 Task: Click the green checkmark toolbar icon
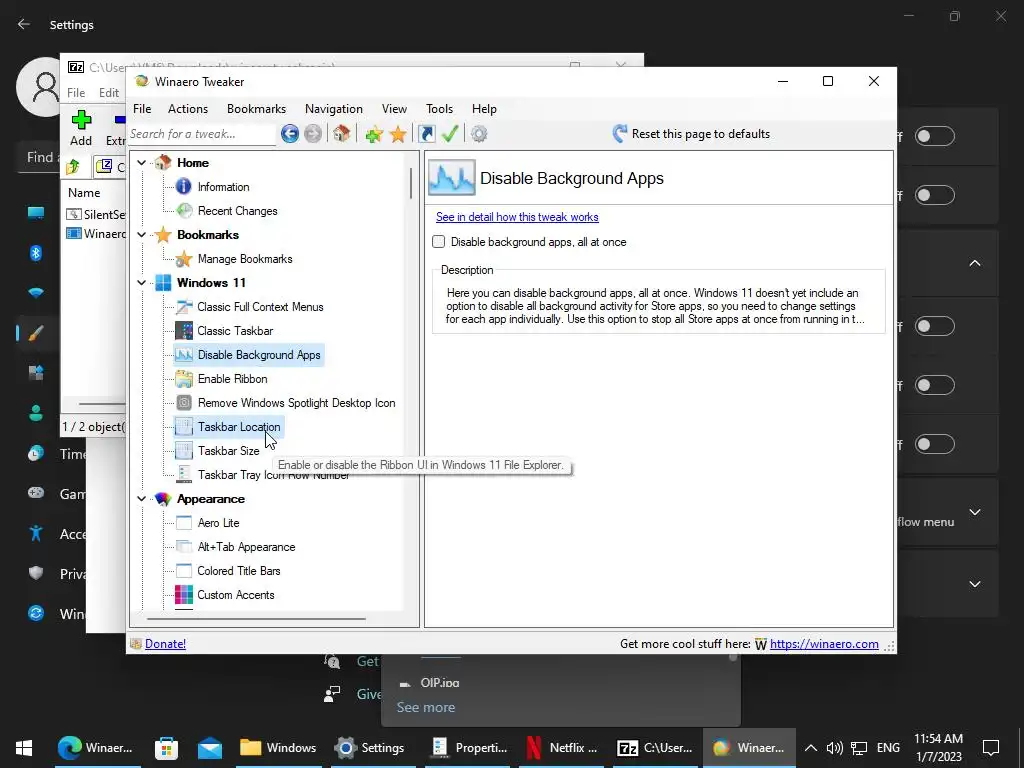coord(450,134)
